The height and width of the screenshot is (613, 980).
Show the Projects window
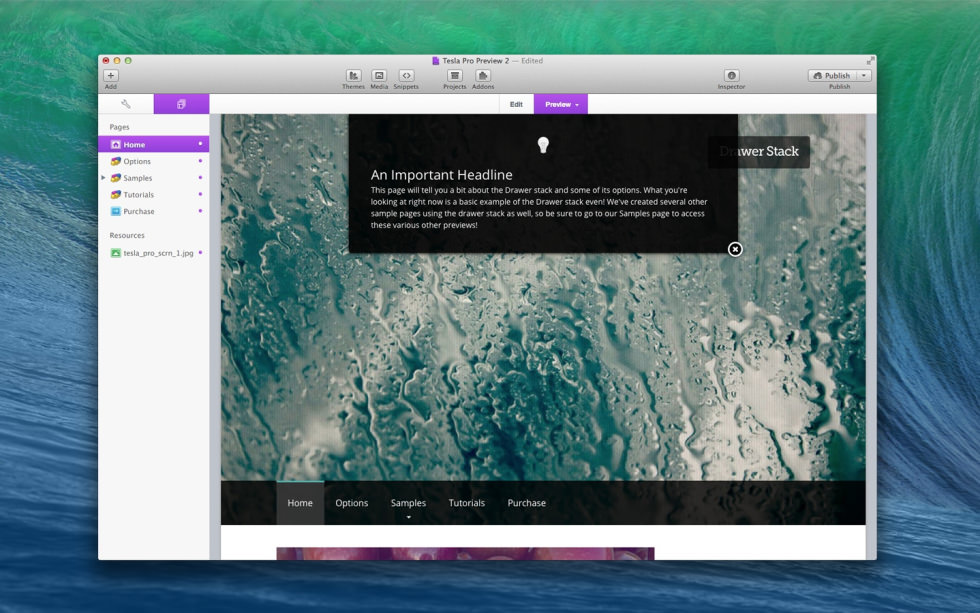pyautogui.click(x=454, y=76)
